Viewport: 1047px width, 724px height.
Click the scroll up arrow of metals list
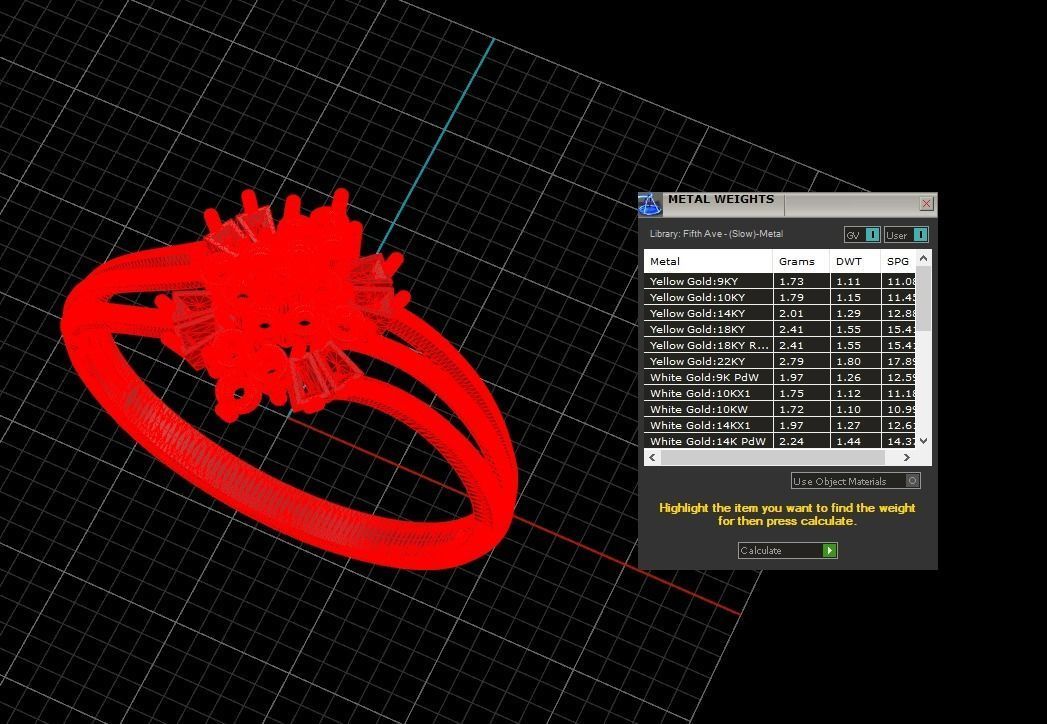click(923, 258)
